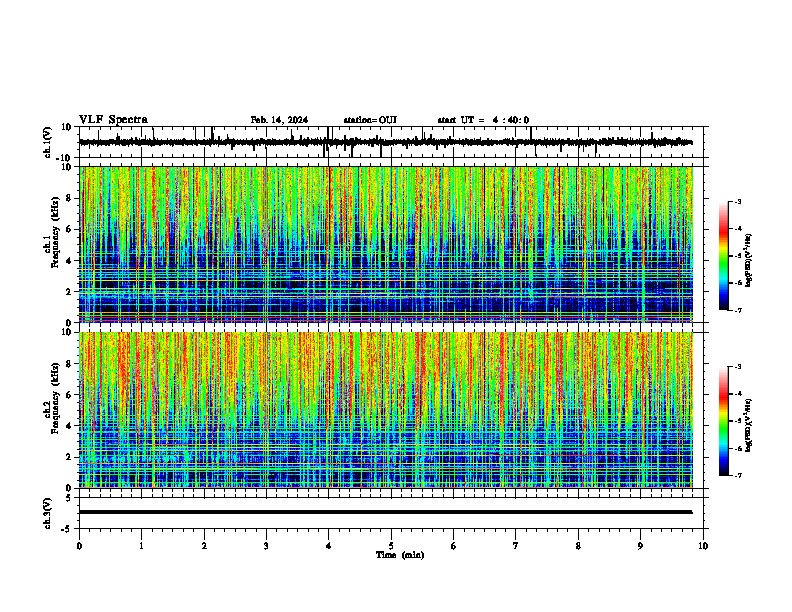Image resolution: width=792 pixels, height=612 pixels.
Task: Click the "ch.1(V)" waveform axis label
Action: [x=48, y=142]
